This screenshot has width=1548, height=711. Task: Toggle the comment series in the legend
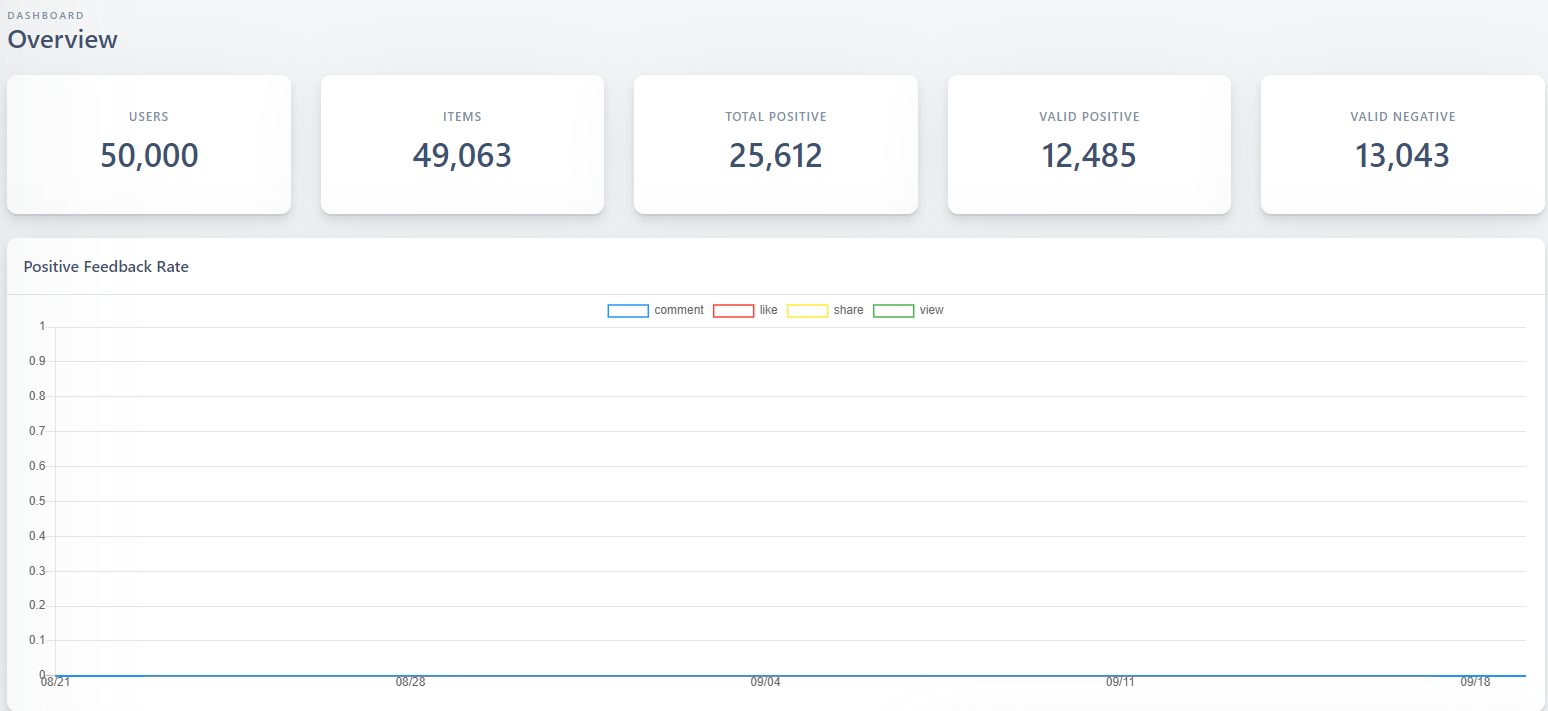[680, 310]
